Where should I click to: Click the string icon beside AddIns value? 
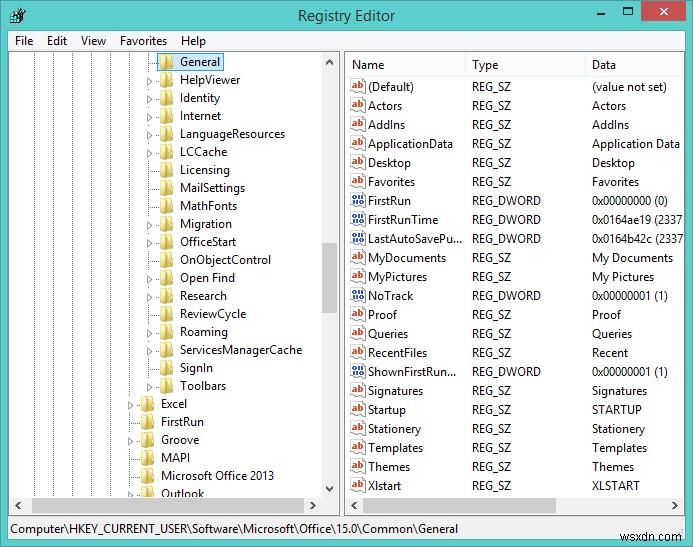click(x=358, y=124)
